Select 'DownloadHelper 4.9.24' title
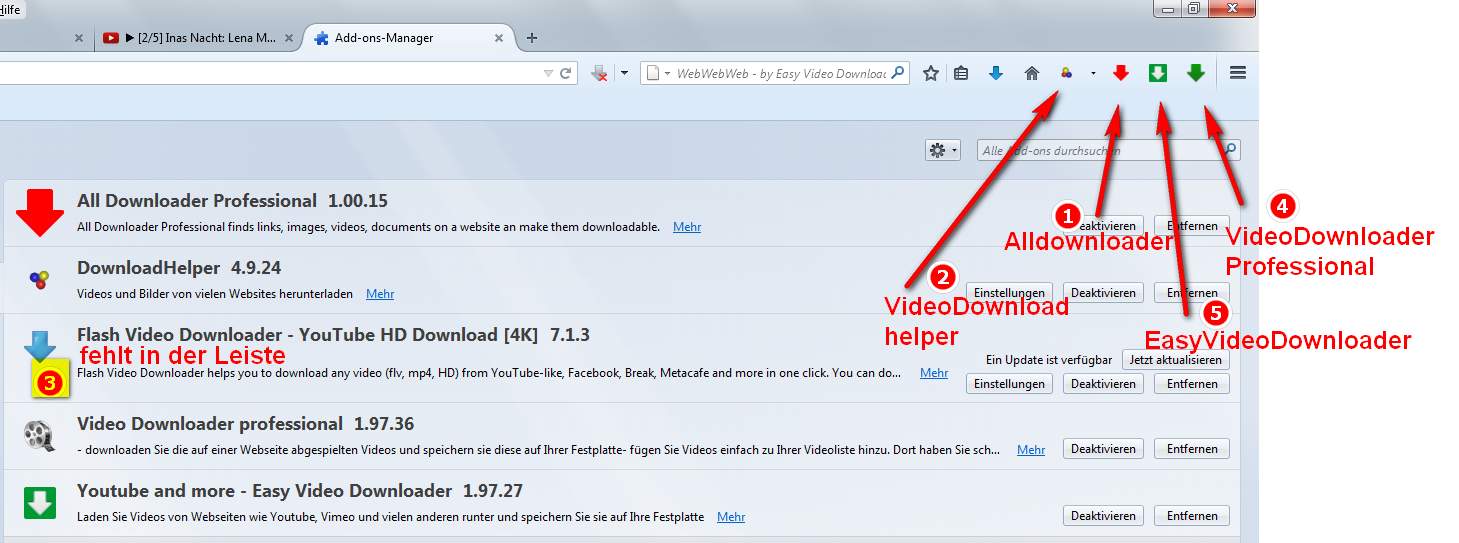Screen dimensions: 1459x543 point(179,268)
